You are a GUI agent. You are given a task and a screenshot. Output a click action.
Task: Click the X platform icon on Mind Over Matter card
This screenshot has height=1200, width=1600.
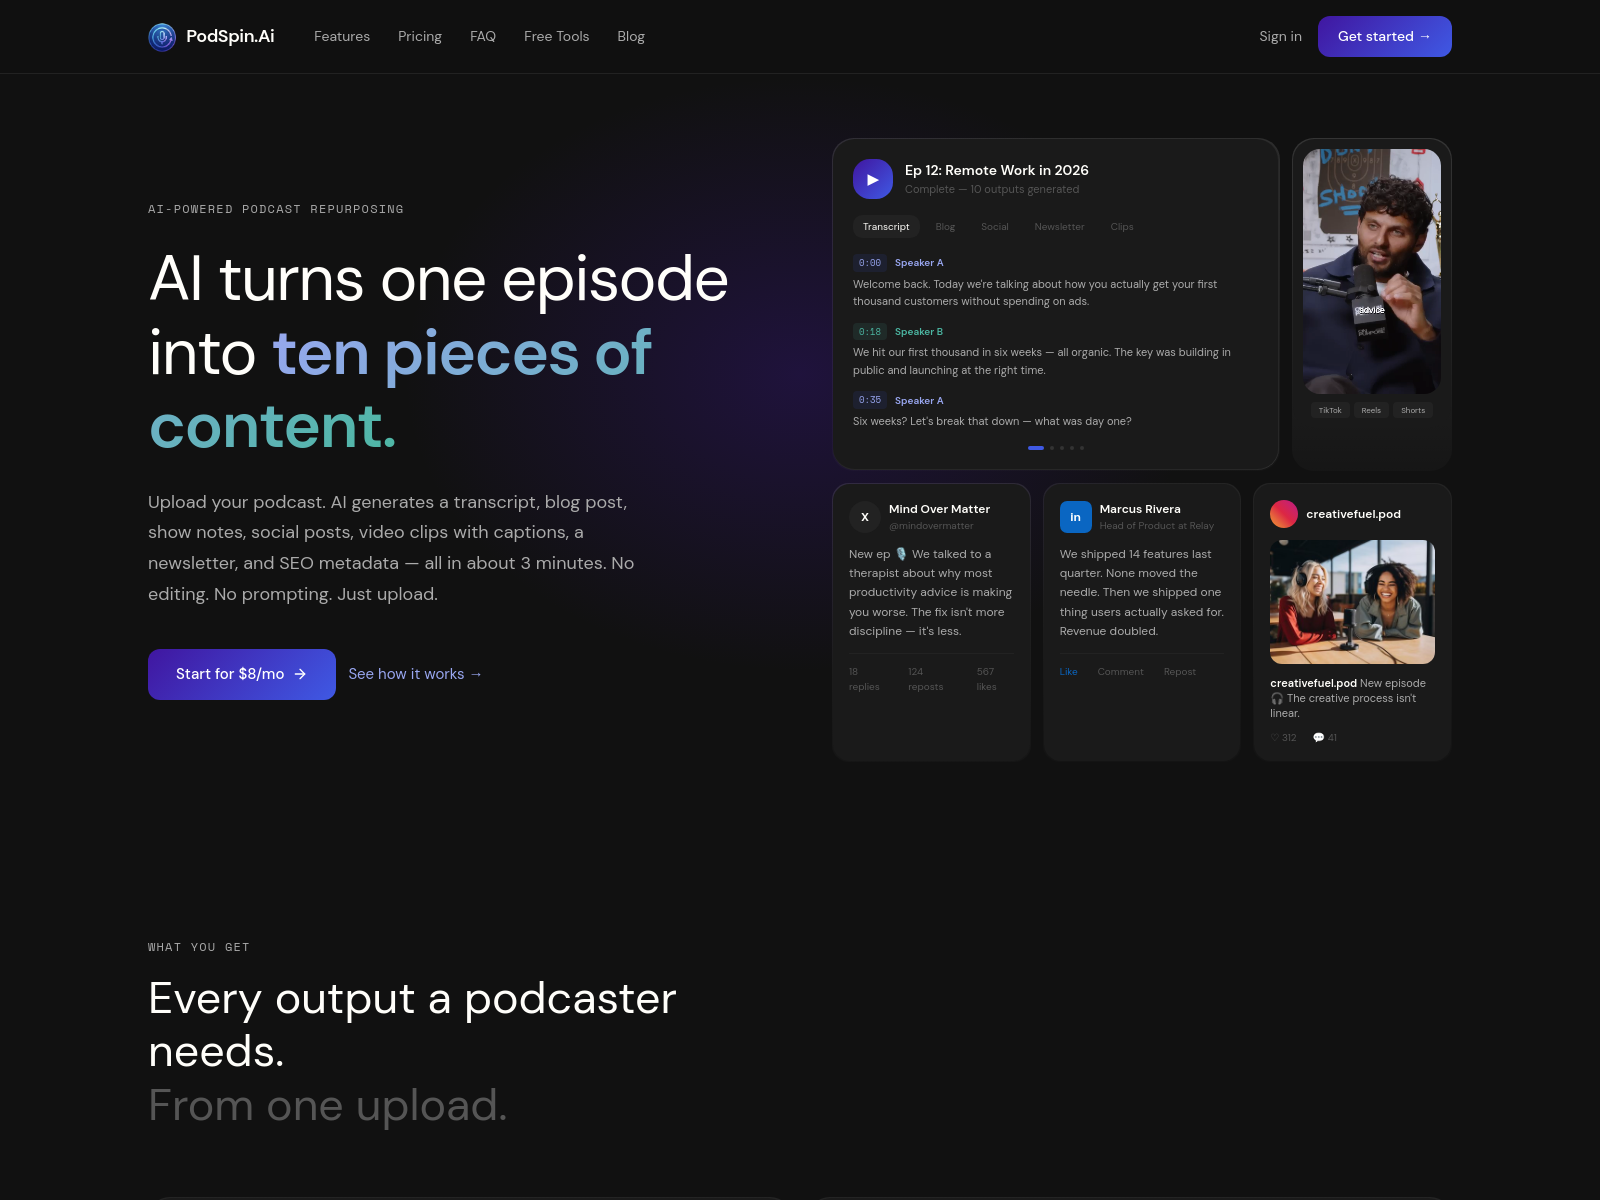point(865,517)
